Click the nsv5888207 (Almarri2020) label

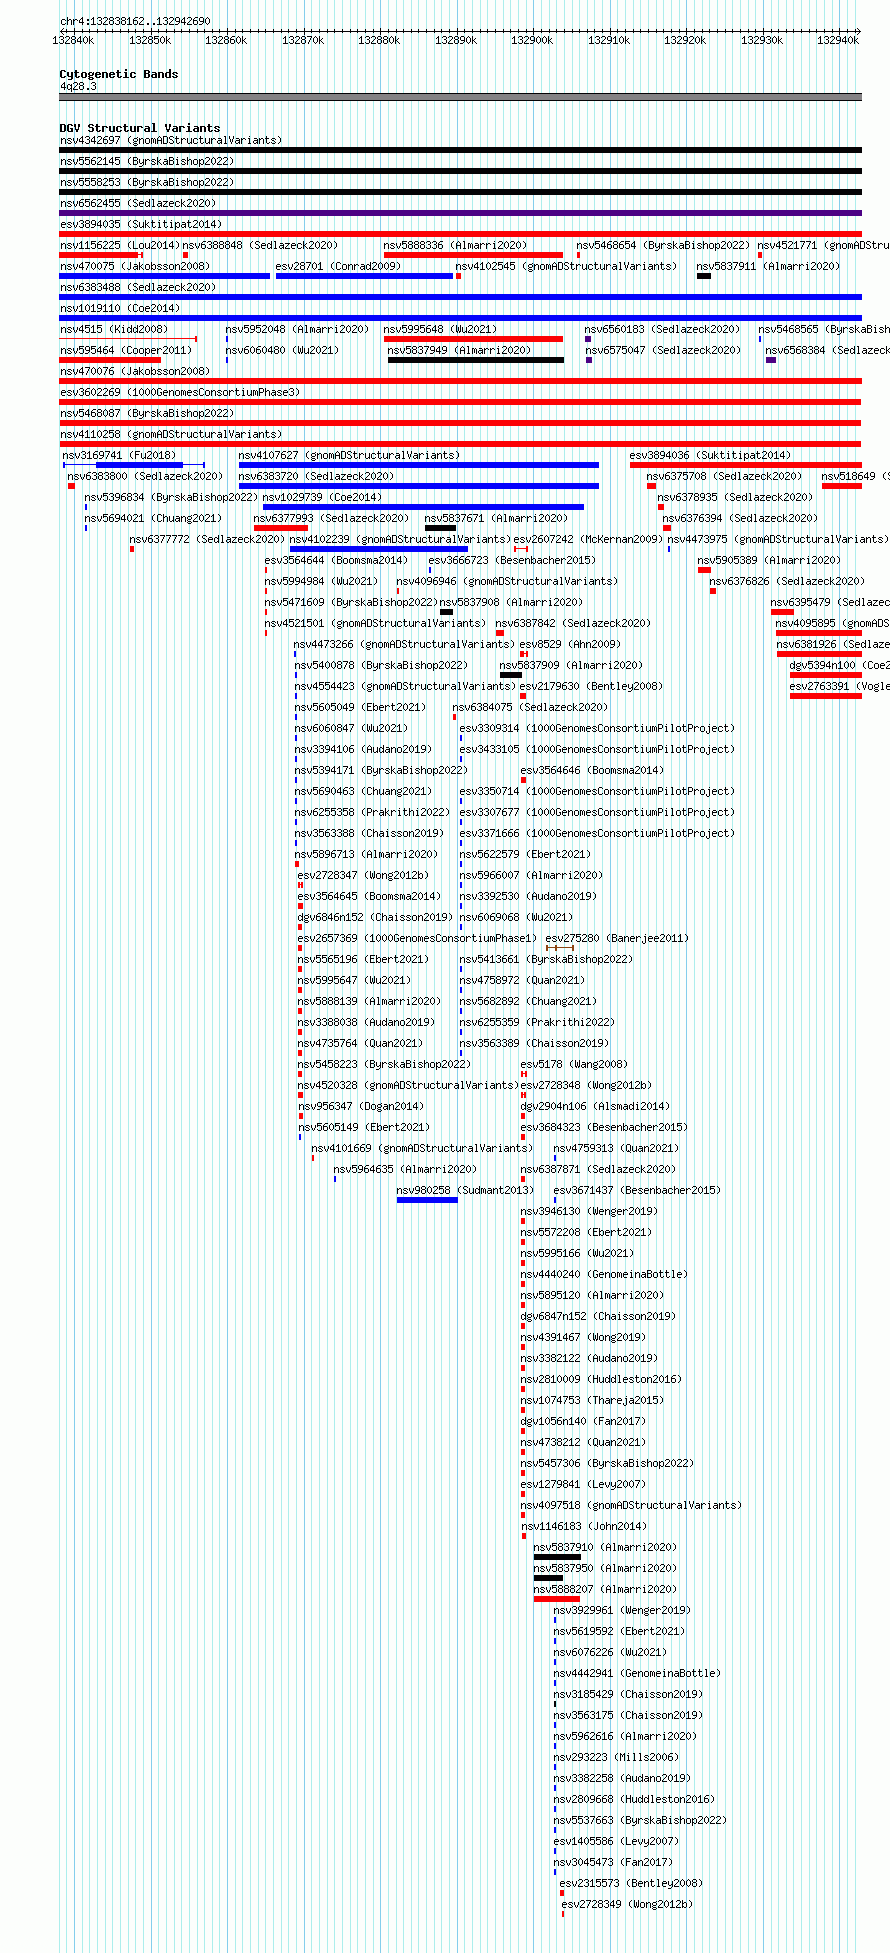605,1589
